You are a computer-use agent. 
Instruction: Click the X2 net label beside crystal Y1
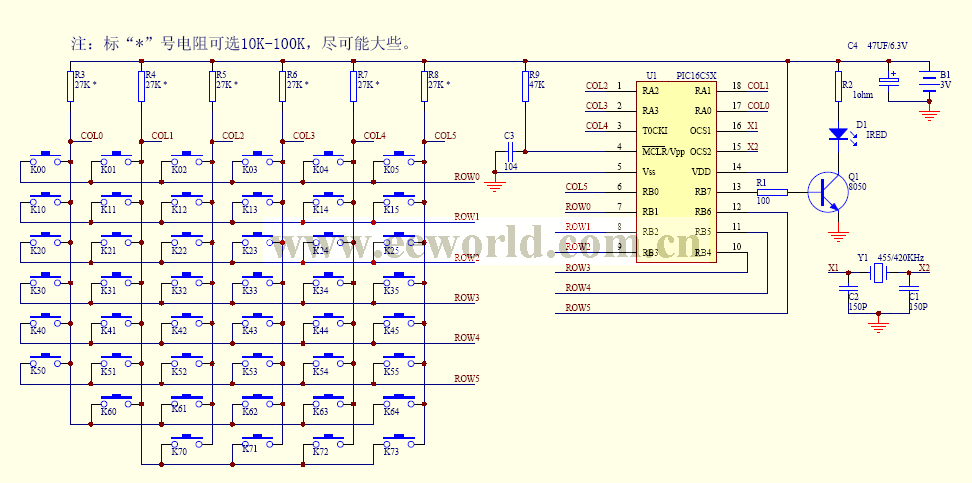point(924,268)
